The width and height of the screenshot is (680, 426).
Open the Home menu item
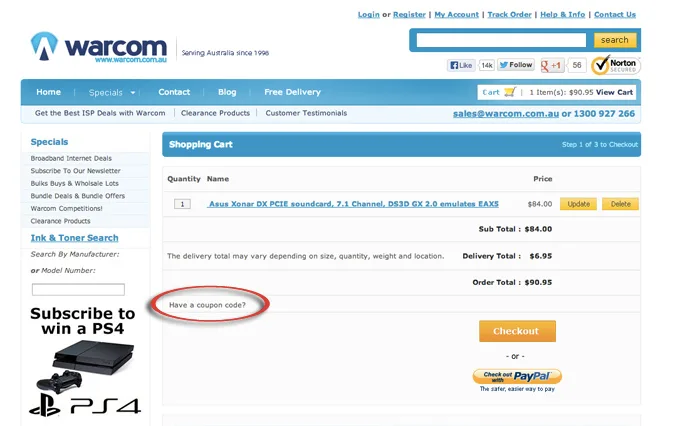click(49, 92)
